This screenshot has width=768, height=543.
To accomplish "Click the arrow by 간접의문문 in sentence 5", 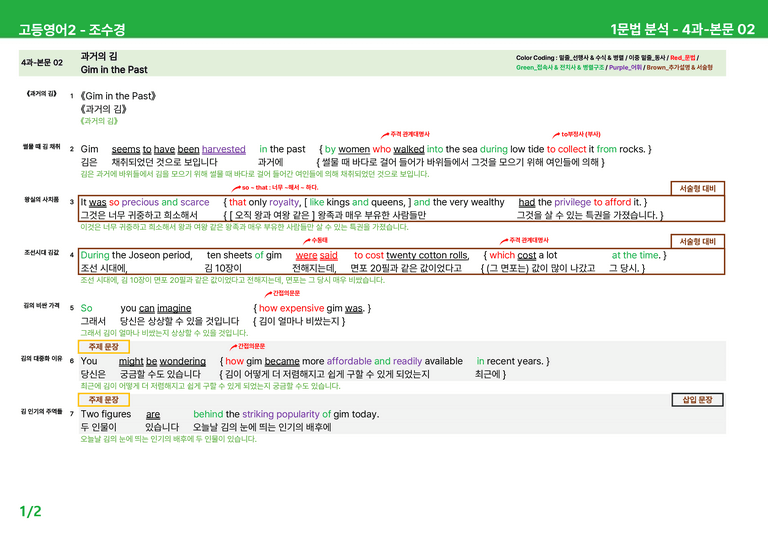I will pos(268,294).
